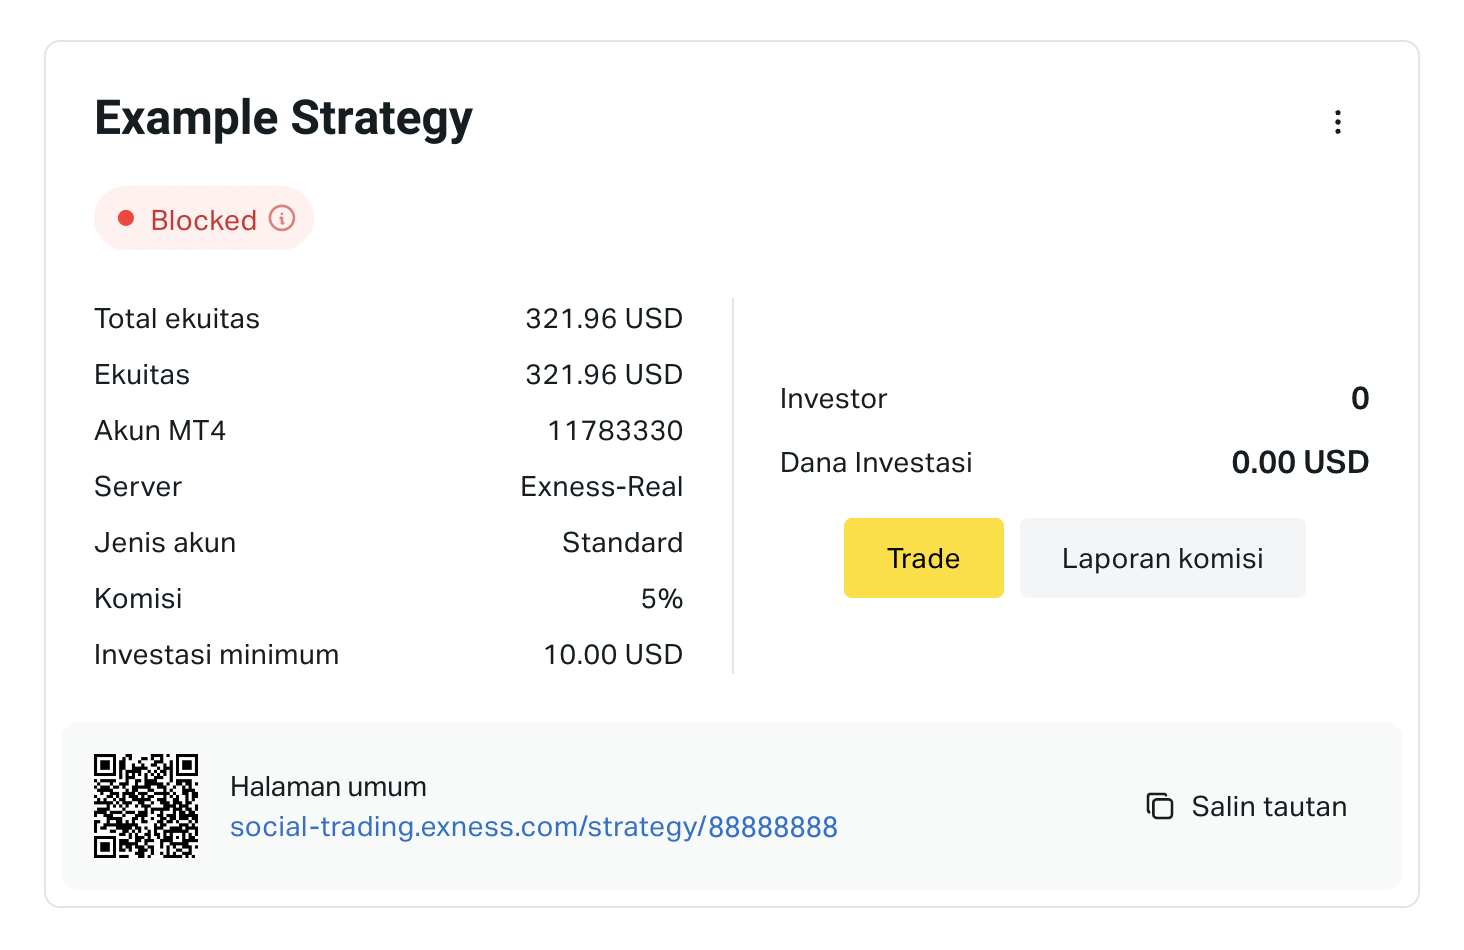Click the Jenis akun Standard value
Image resolution: width=1464 pixels, height=950 pixels.
(x=622, y=543)
